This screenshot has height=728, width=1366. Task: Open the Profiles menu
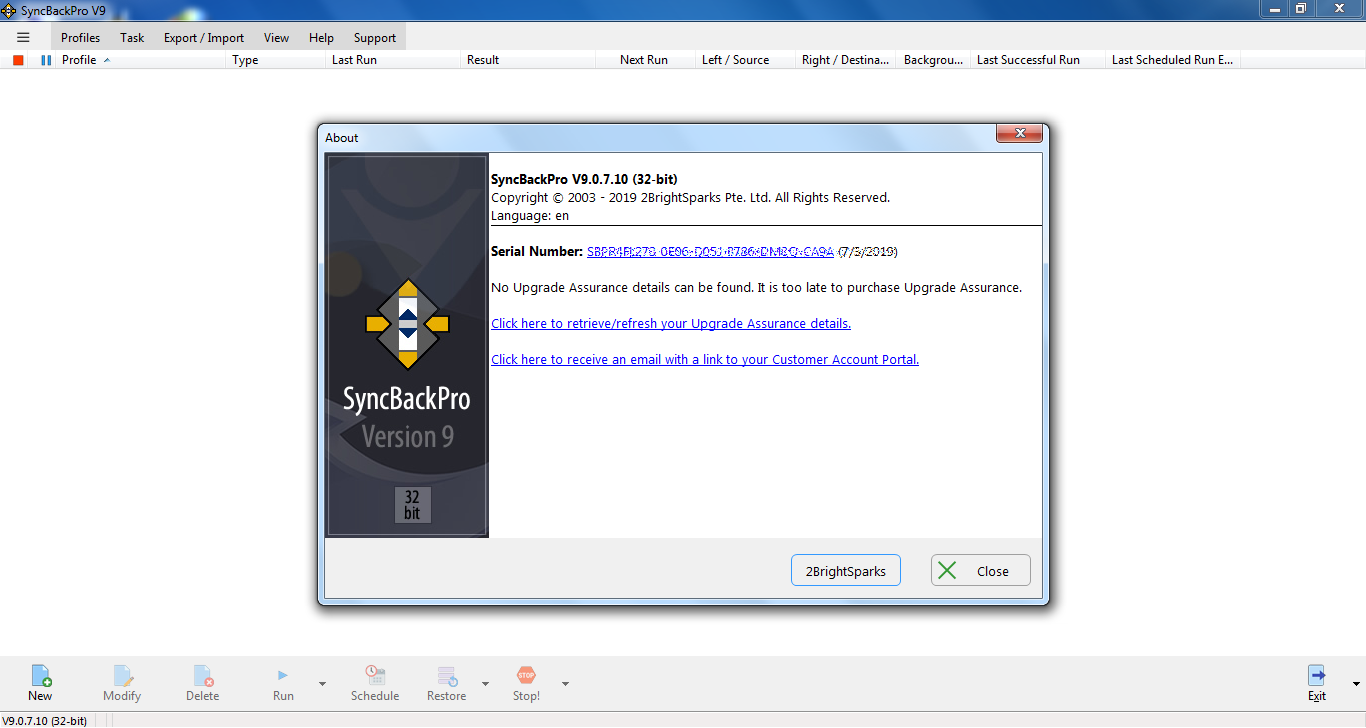pyautogui.click(x=80, y=38)
